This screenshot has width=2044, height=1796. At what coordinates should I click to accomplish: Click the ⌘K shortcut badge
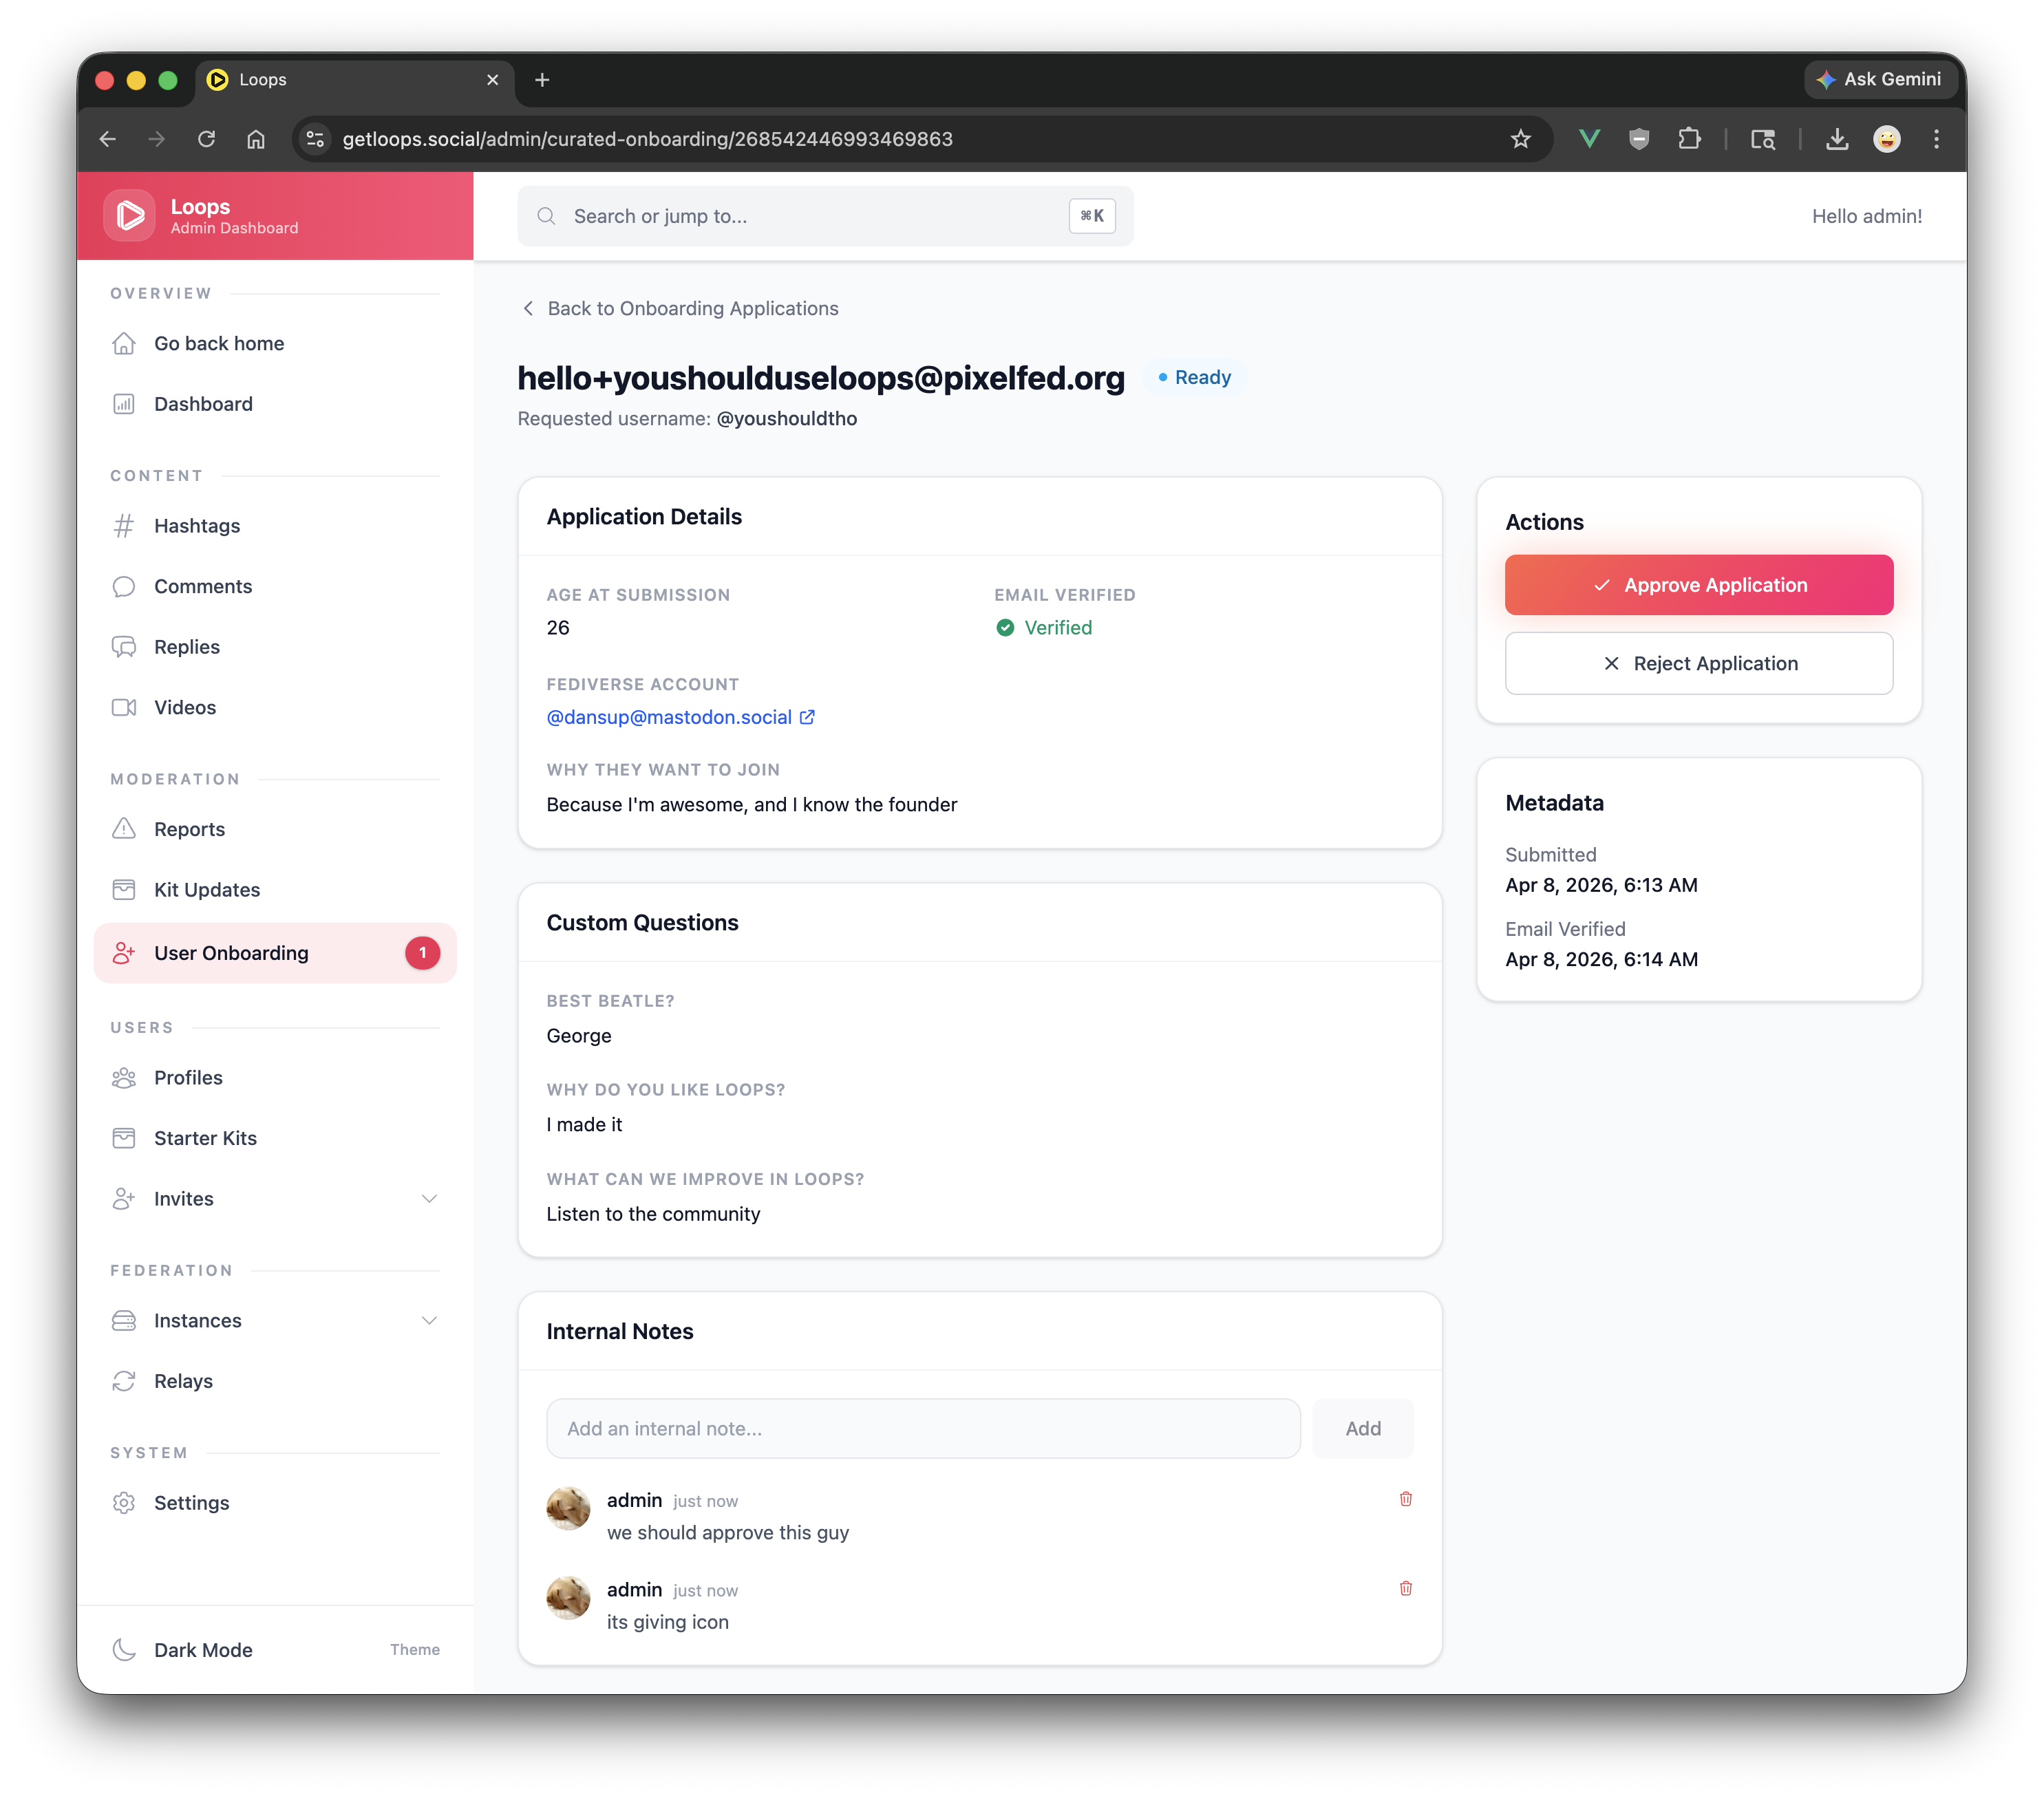(x=1092, y=216)
